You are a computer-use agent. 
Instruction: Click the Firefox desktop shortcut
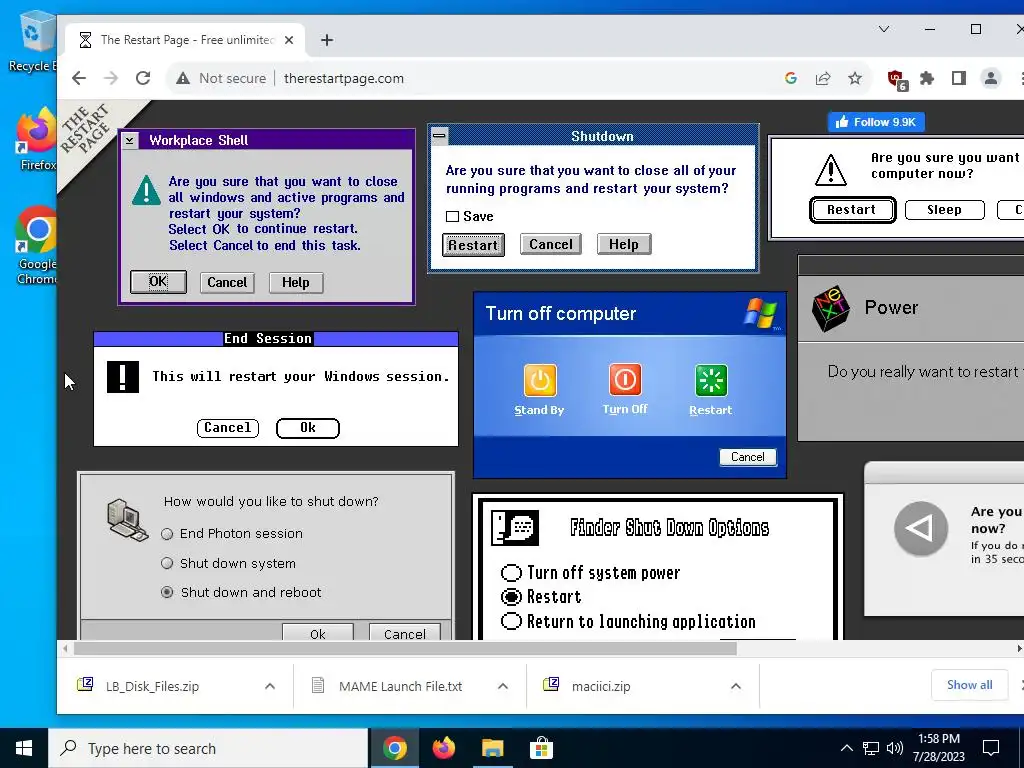point(35,140)
